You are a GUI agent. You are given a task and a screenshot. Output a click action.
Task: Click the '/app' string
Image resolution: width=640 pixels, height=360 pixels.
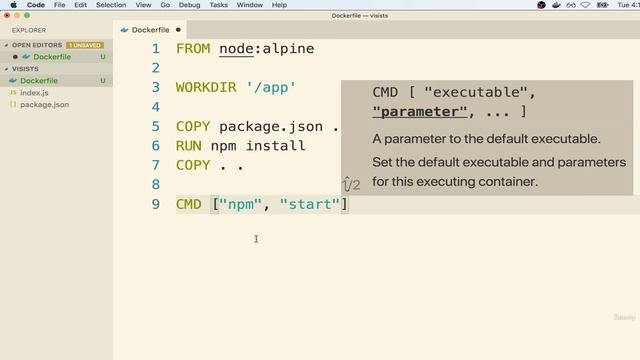click(x=271, y=87)
